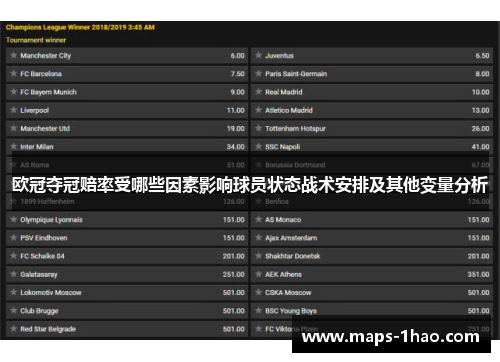Mark FC Barcelona as favorite via star
The image size is (500, 362).
pyautogui.click(x=14, y=73)
